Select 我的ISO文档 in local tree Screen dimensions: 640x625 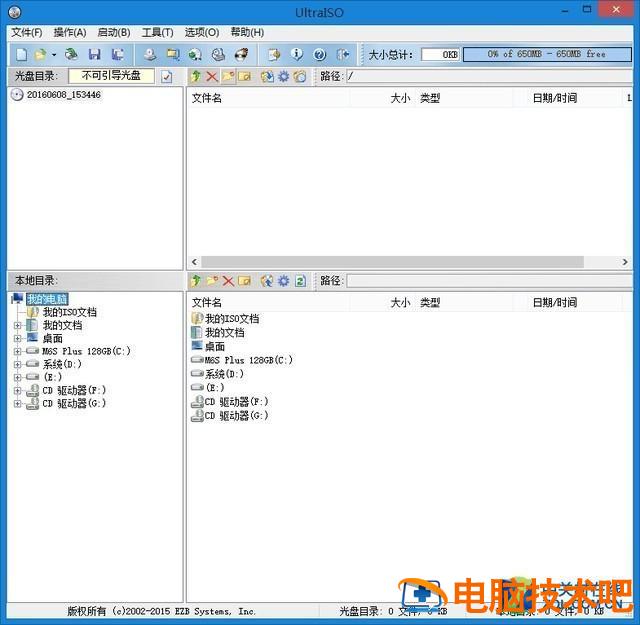tap(70, 312)
